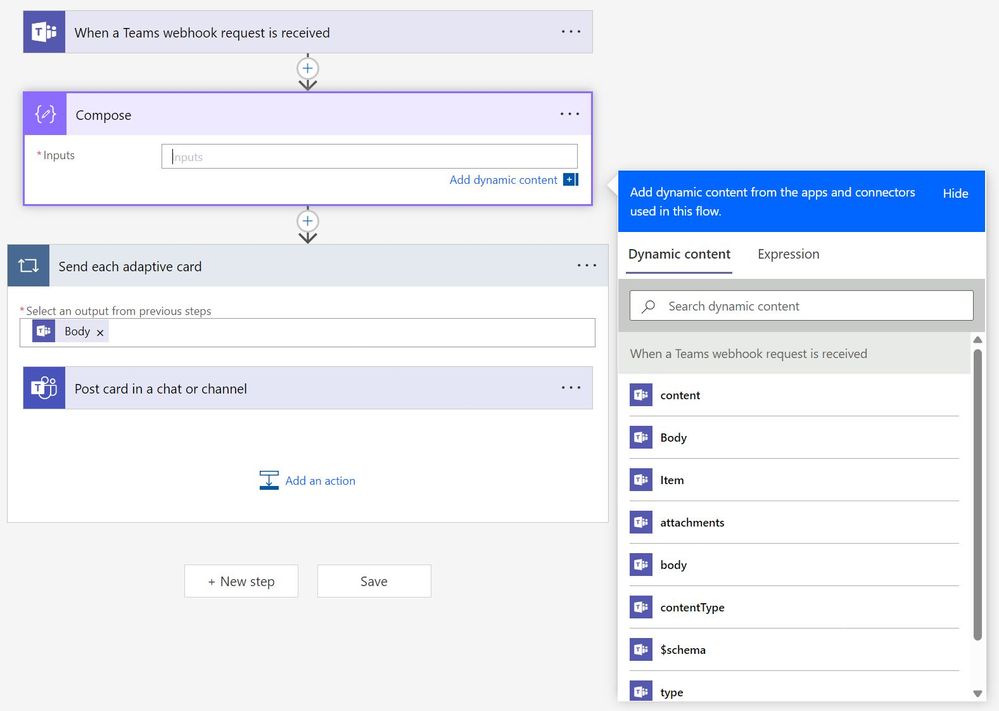
Task: Expand the webhook trigger card header
Action: [x=308, y=32]
